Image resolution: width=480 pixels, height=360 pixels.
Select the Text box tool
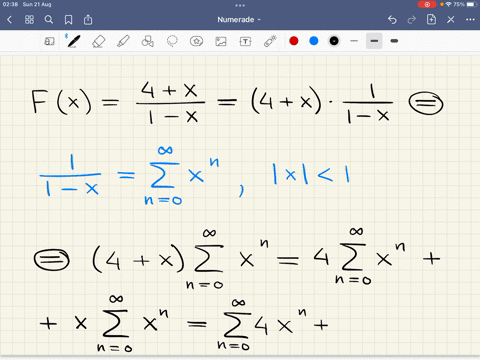click(245, 41)
